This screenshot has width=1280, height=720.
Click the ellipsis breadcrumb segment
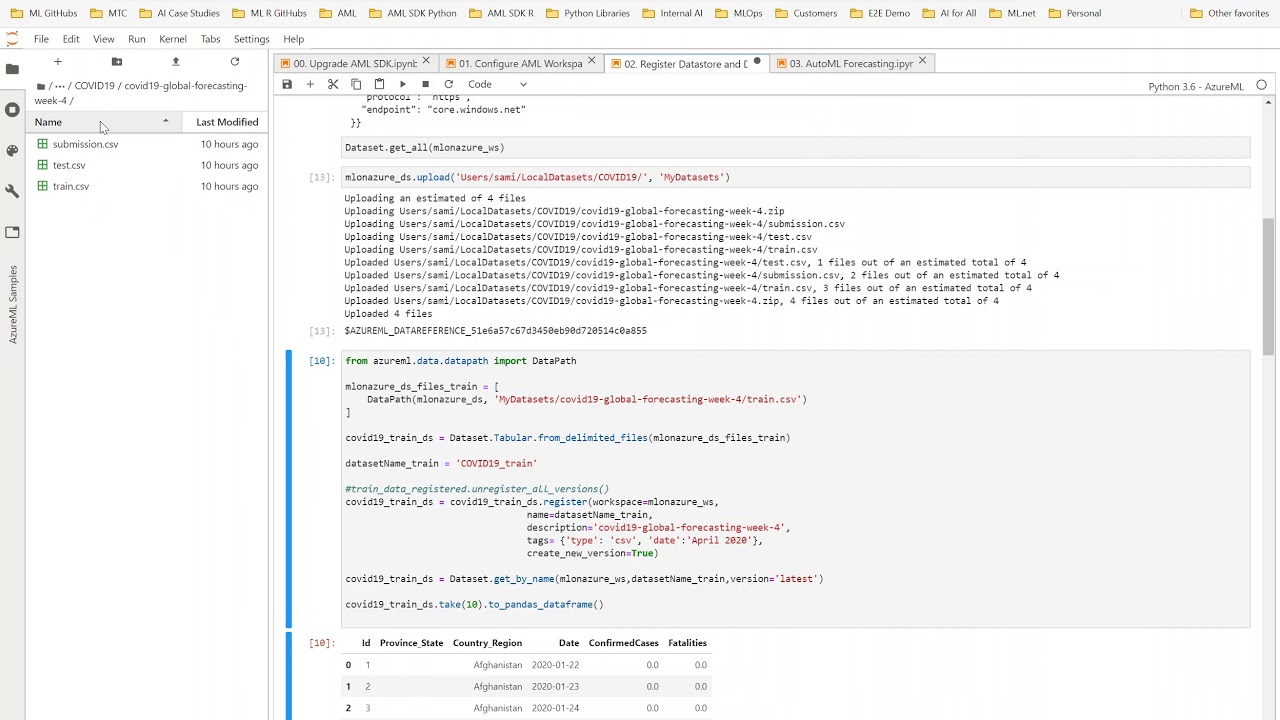(61, 86)
